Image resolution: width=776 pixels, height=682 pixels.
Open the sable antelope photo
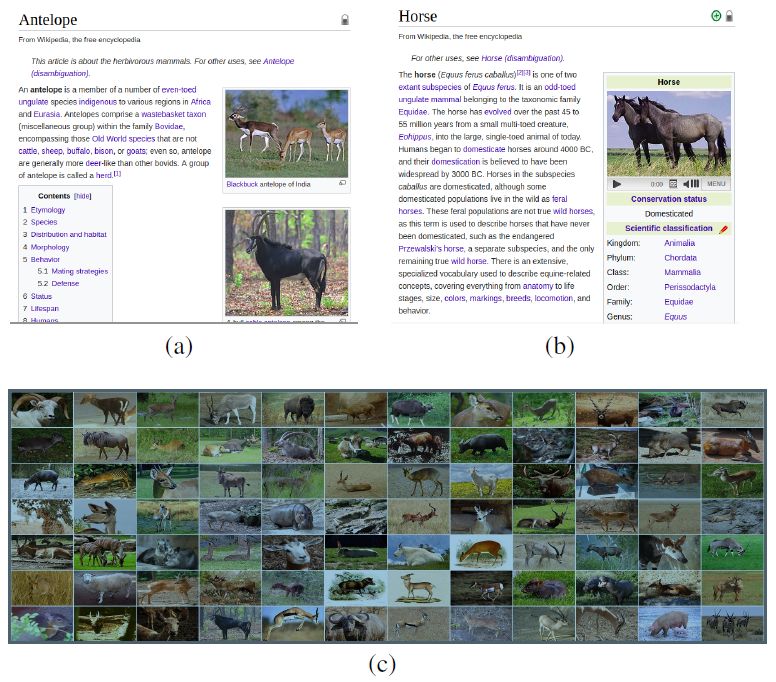tap(287, 262)
